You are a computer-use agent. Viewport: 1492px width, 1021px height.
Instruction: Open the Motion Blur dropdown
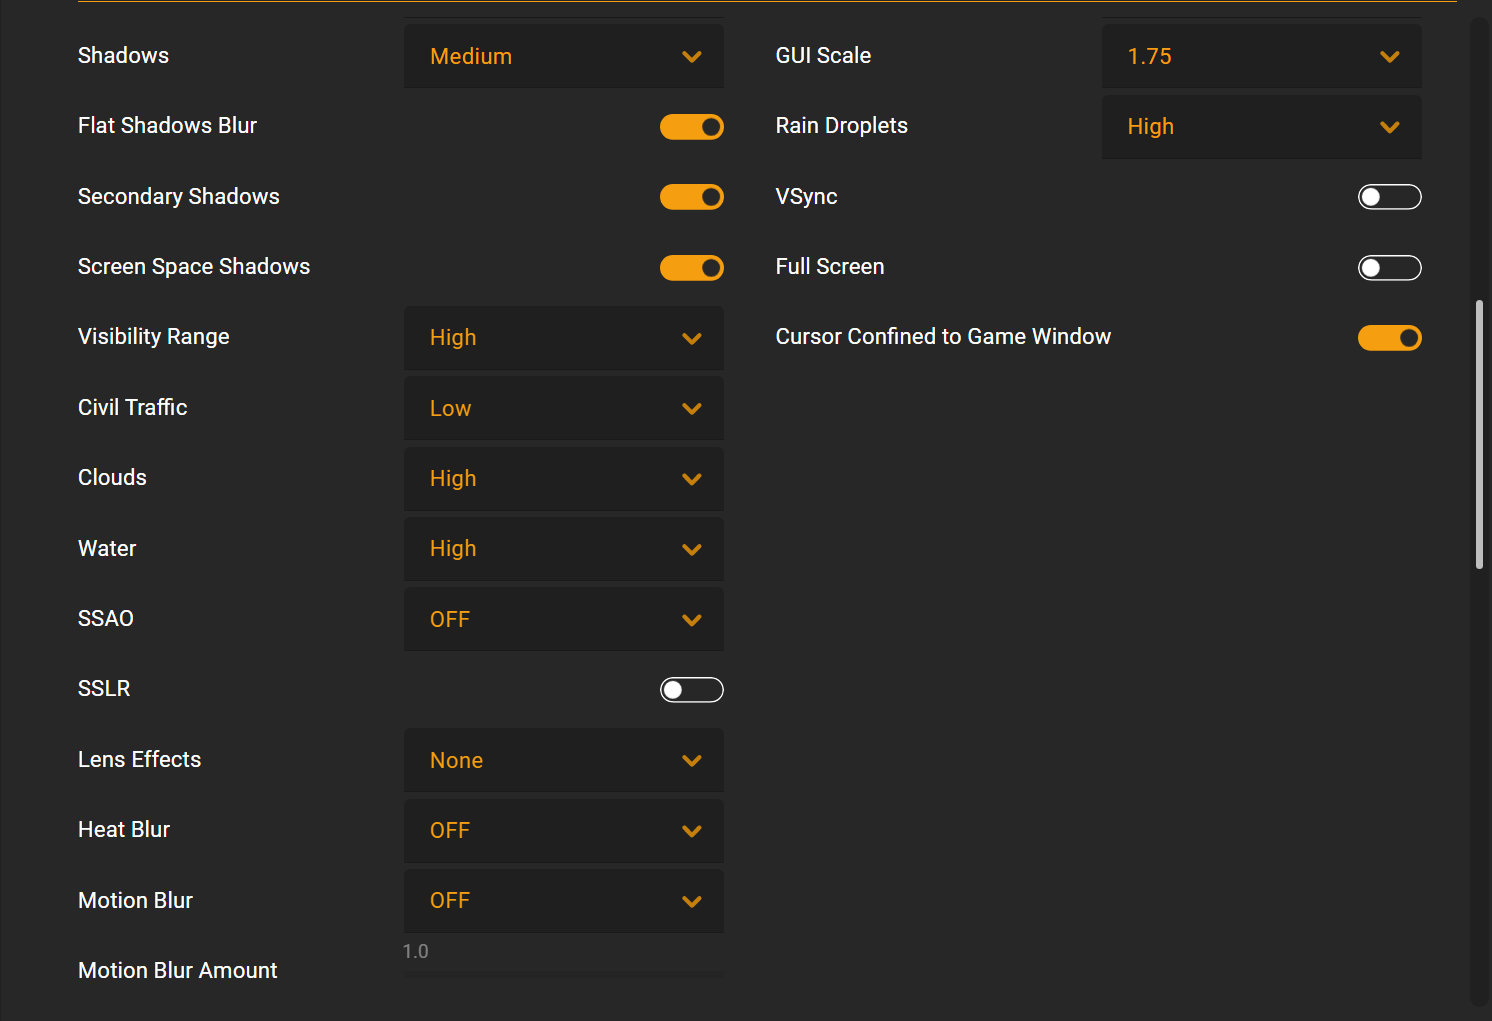coord(563,901)
